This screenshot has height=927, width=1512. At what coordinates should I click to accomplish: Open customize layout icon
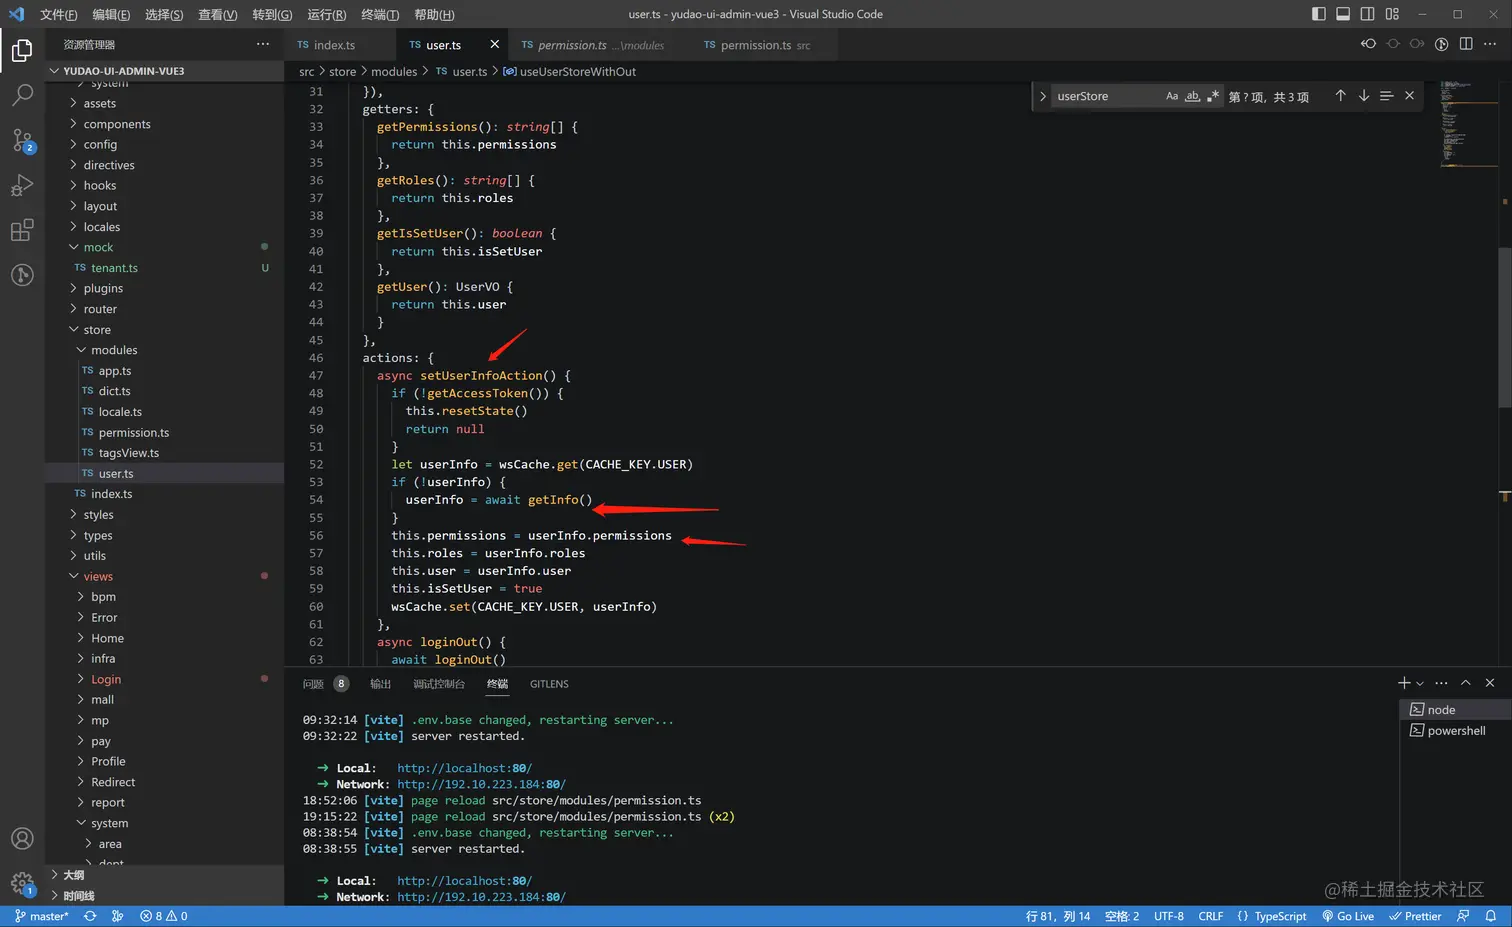[1392, 14]
